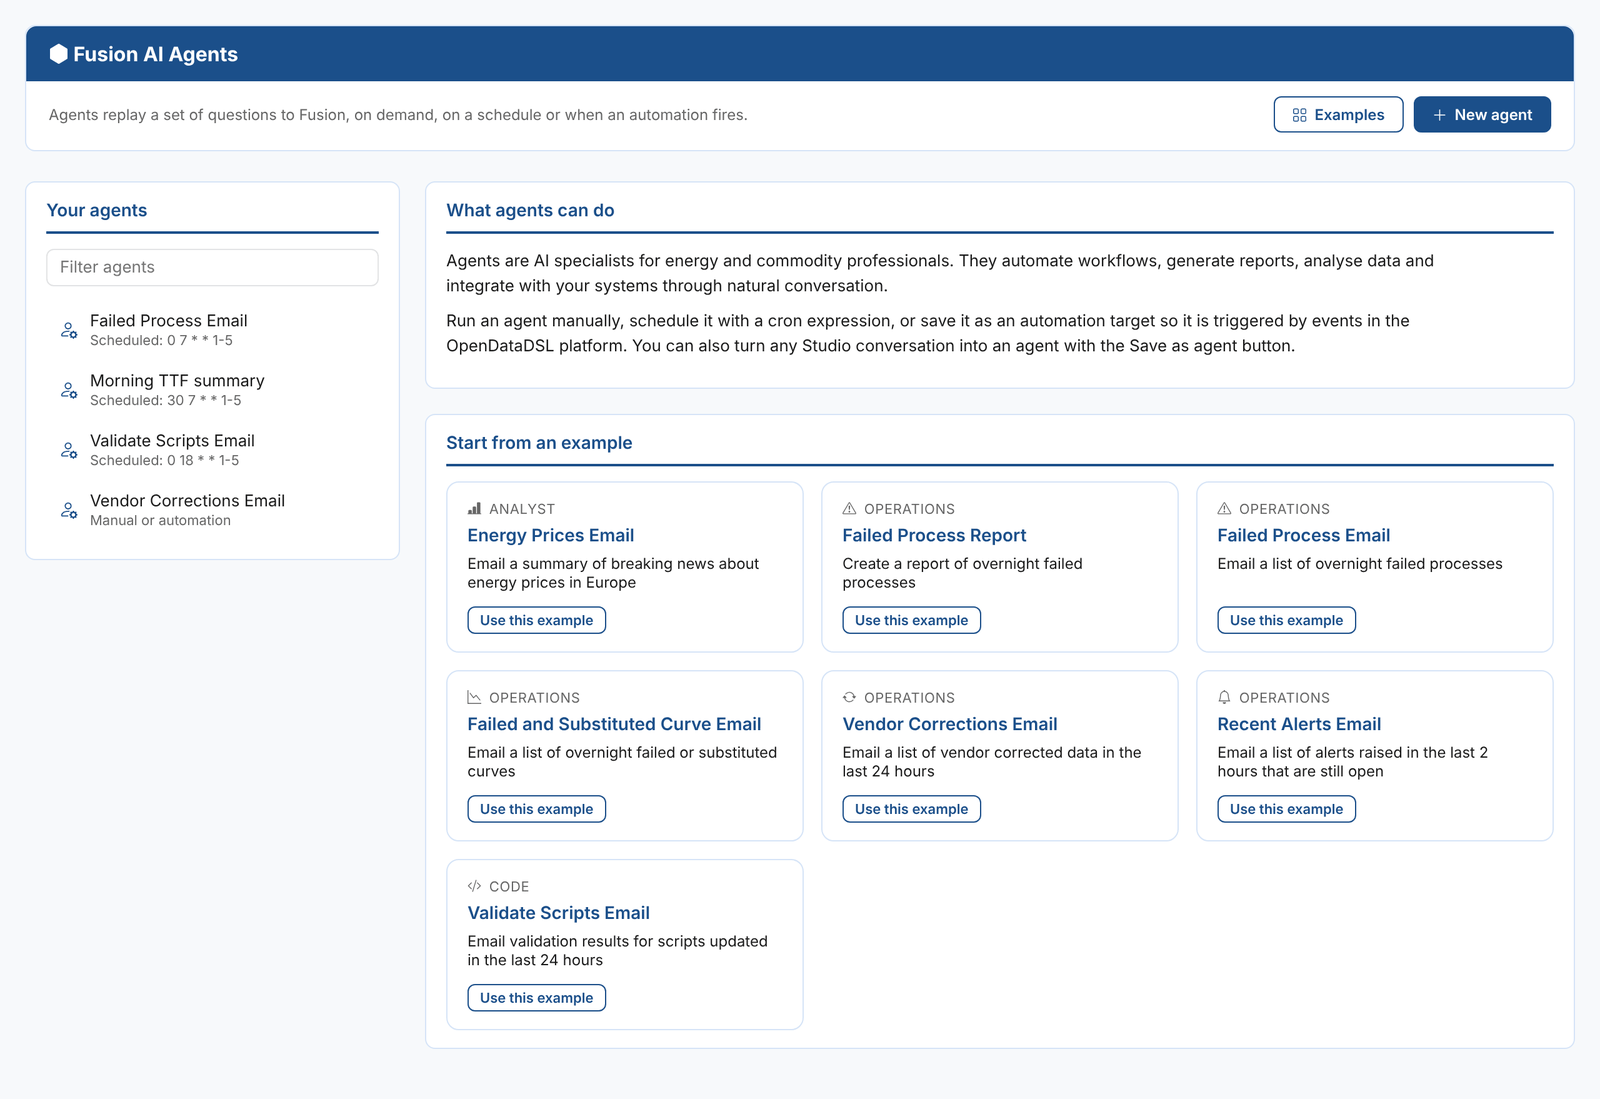
Task: Click the 'Start from an example' heading
Action: point(539,443)
